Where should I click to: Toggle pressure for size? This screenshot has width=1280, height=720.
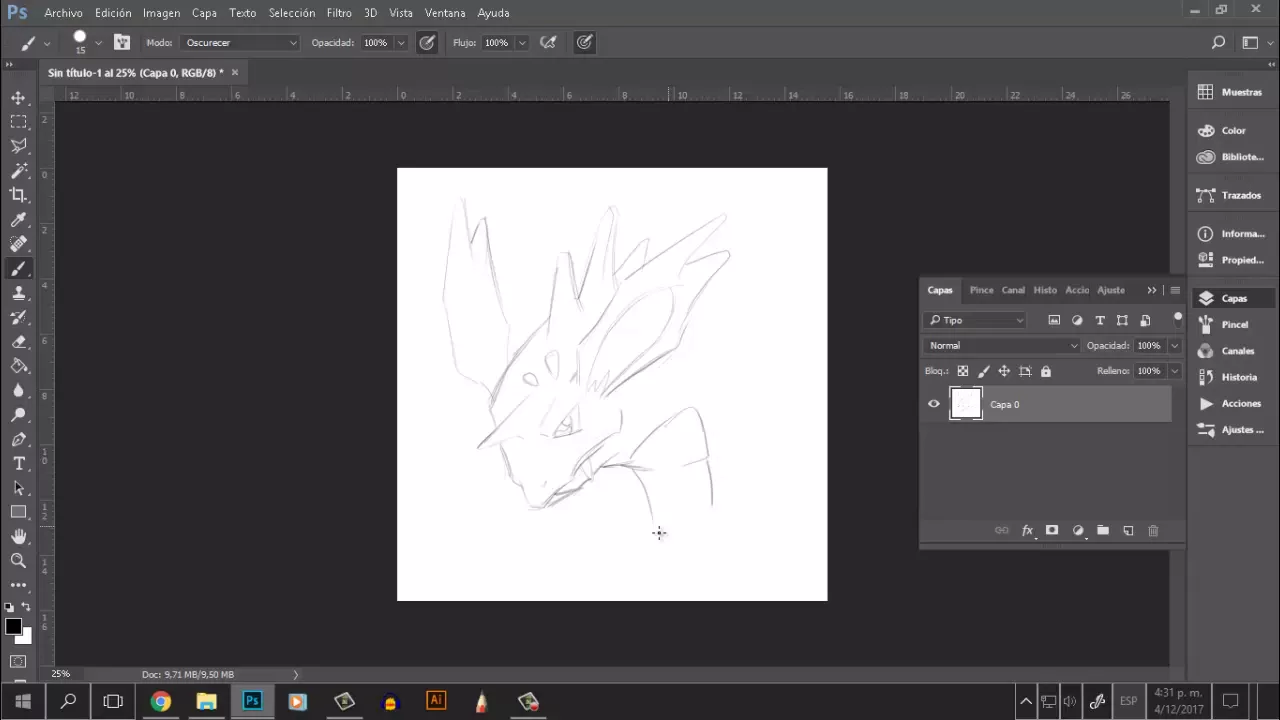(585, 43)
